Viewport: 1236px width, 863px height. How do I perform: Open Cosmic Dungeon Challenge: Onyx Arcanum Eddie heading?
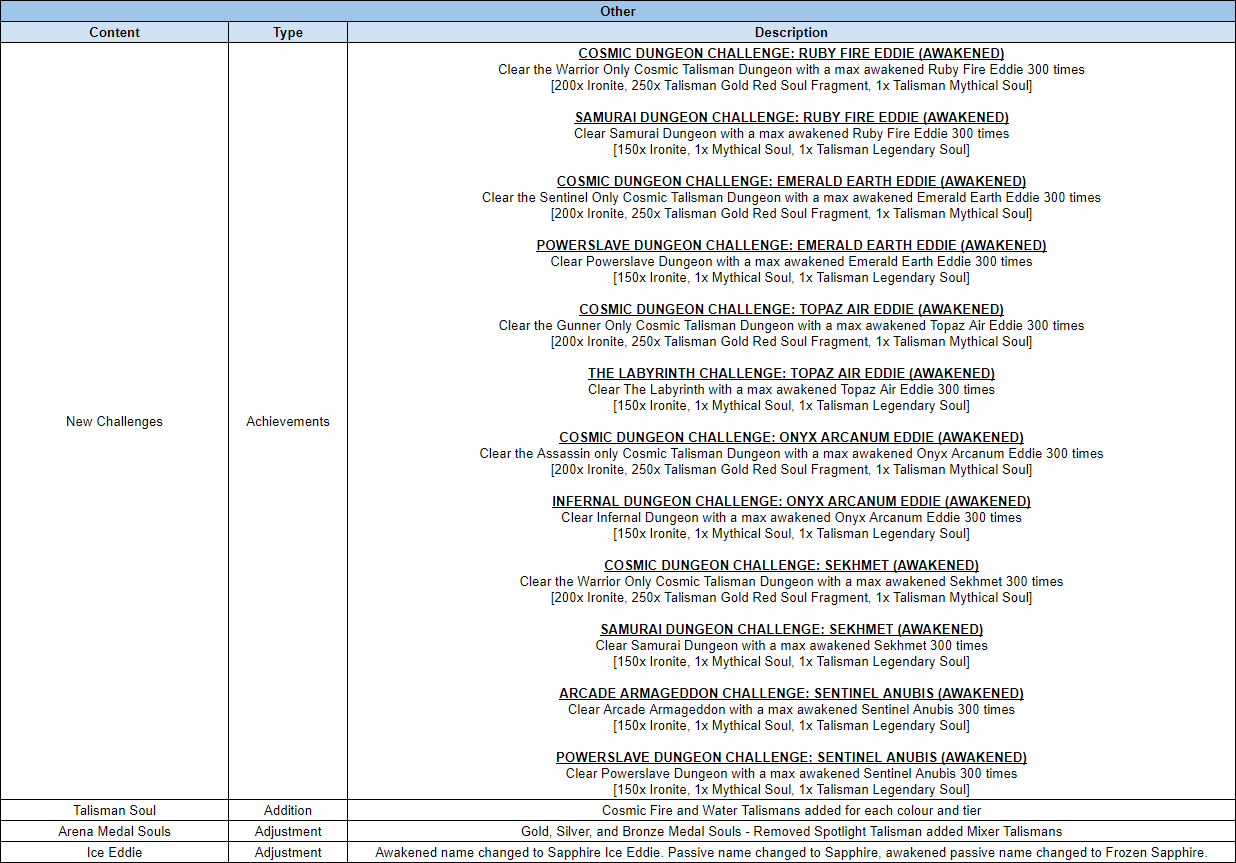click(791, 437)
